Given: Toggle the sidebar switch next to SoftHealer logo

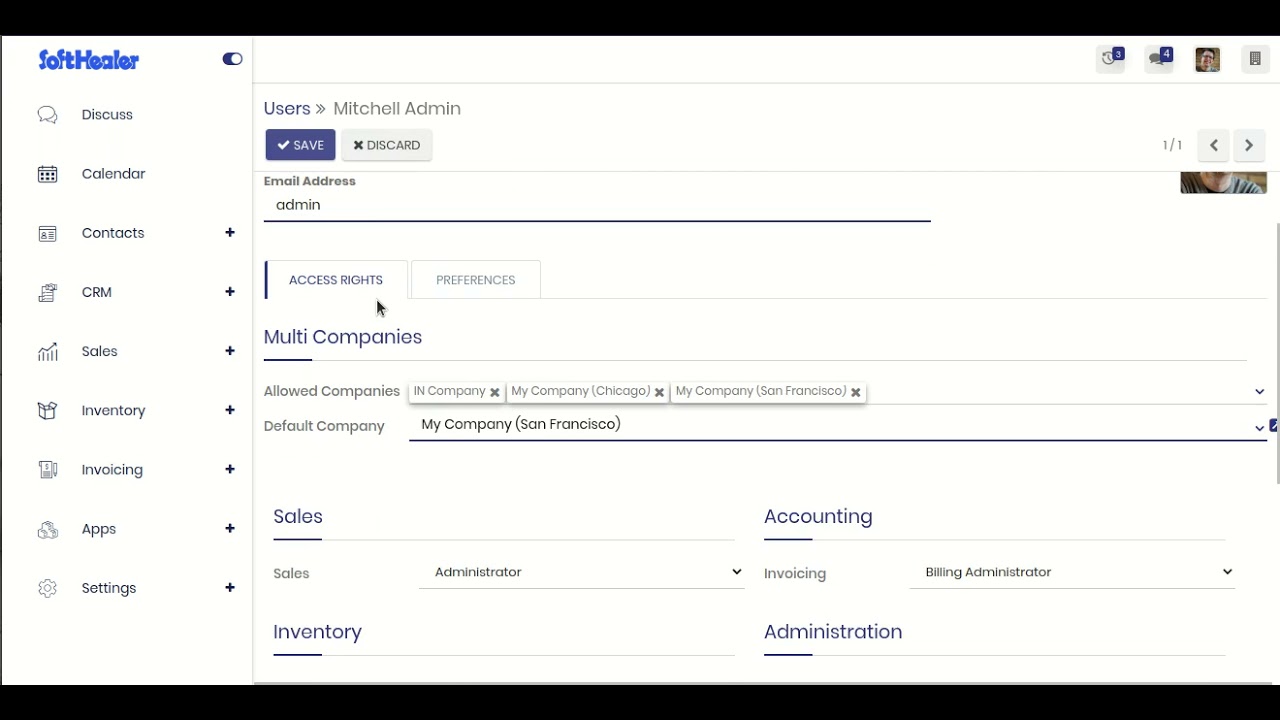Looking at the screenshot, I should 232,59.
